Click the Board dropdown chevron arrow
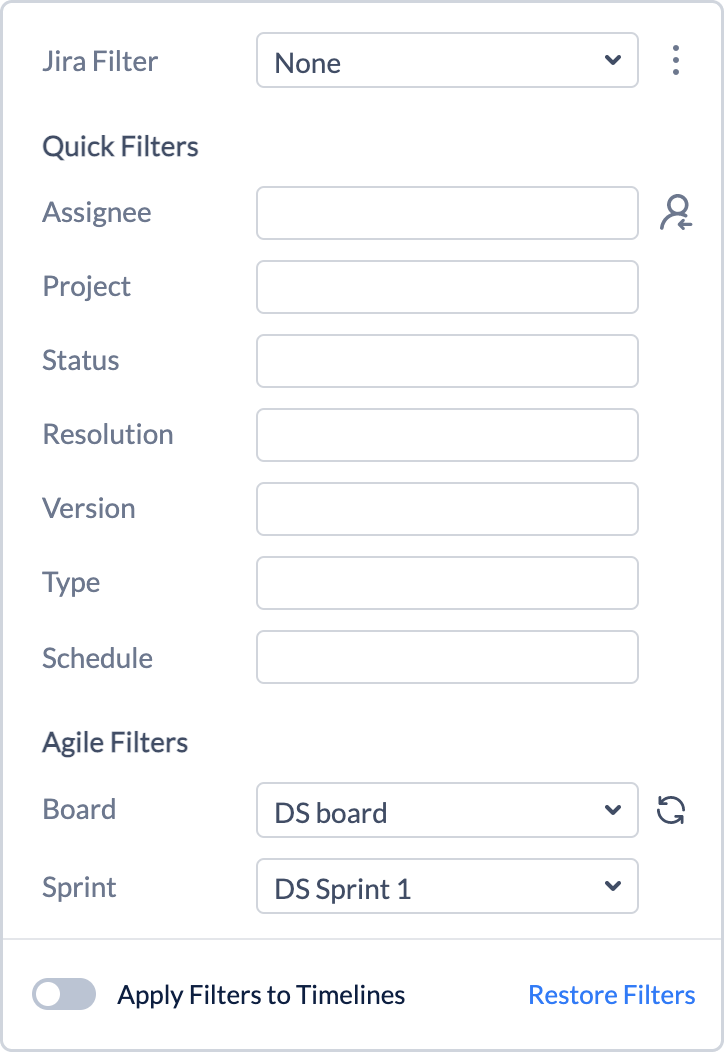This screenshot has width=724, height=1052. (613, 810)
